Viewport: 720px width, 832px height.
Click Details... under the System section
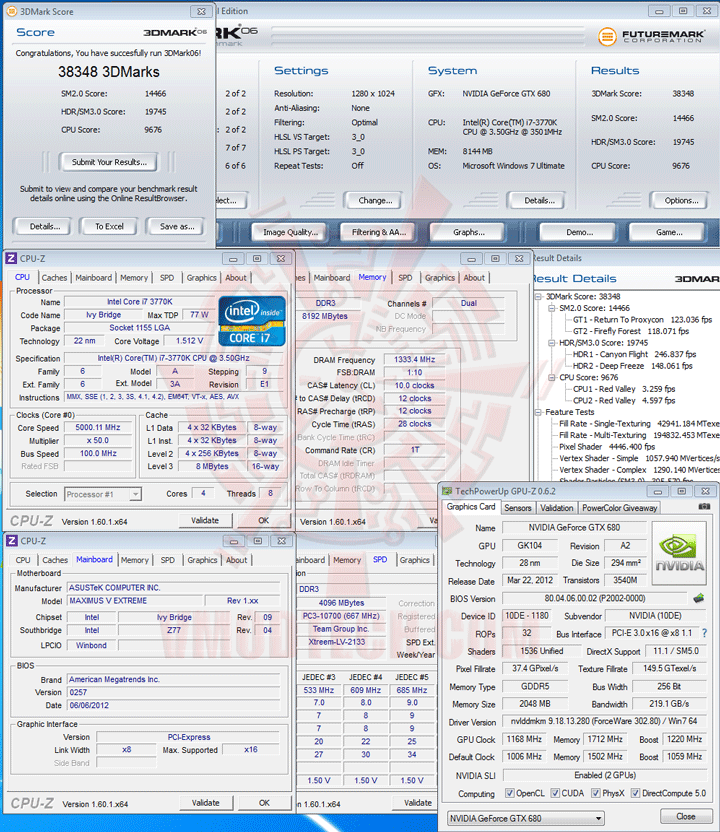pyautogui.click(x=539, y=201)
